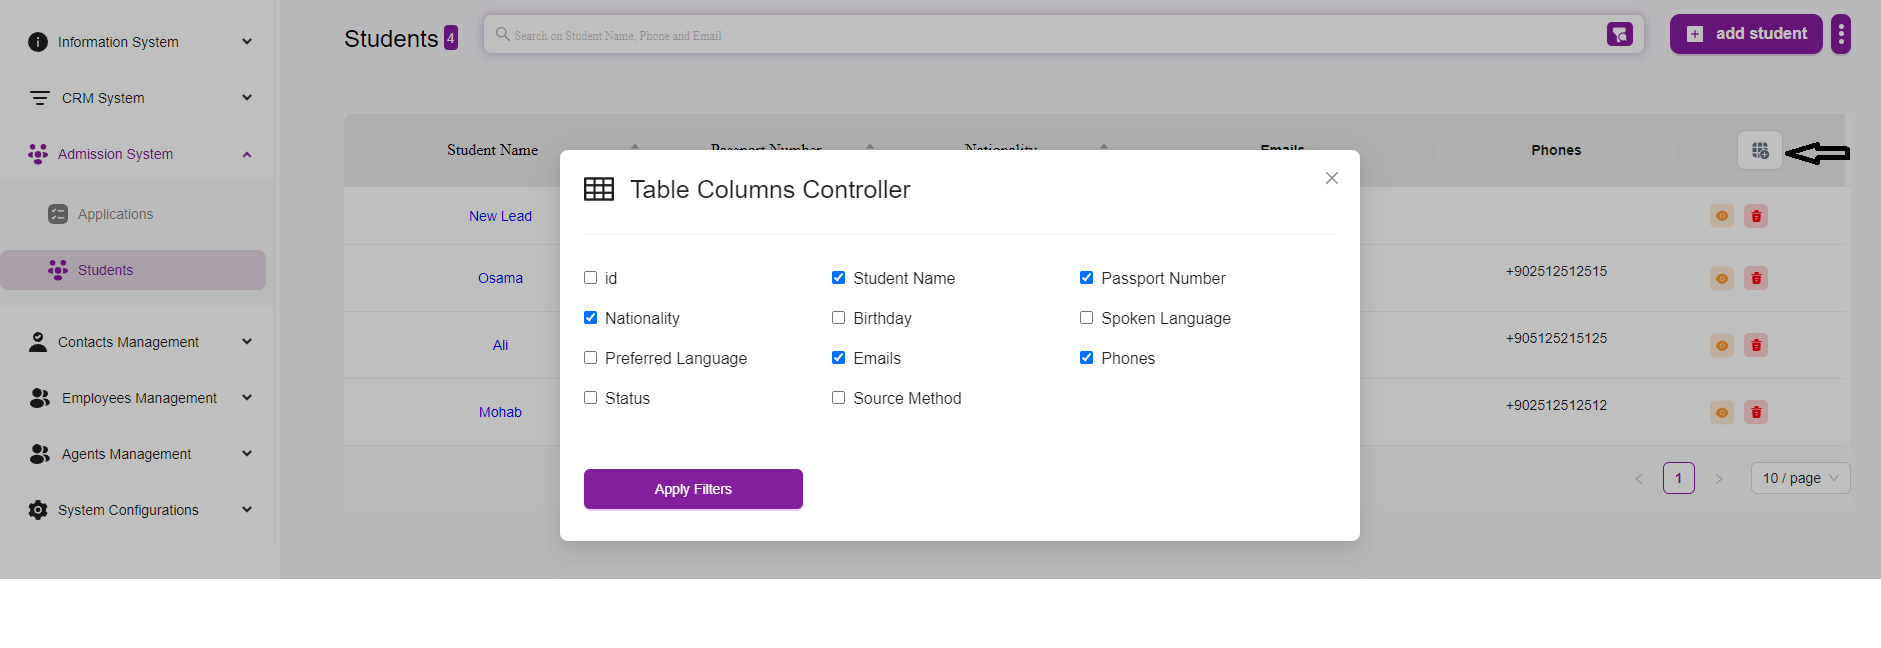Screen dimensions: 1881x648
Task: Click the delete icon for Mohab
Action: tap(1756, 412)
